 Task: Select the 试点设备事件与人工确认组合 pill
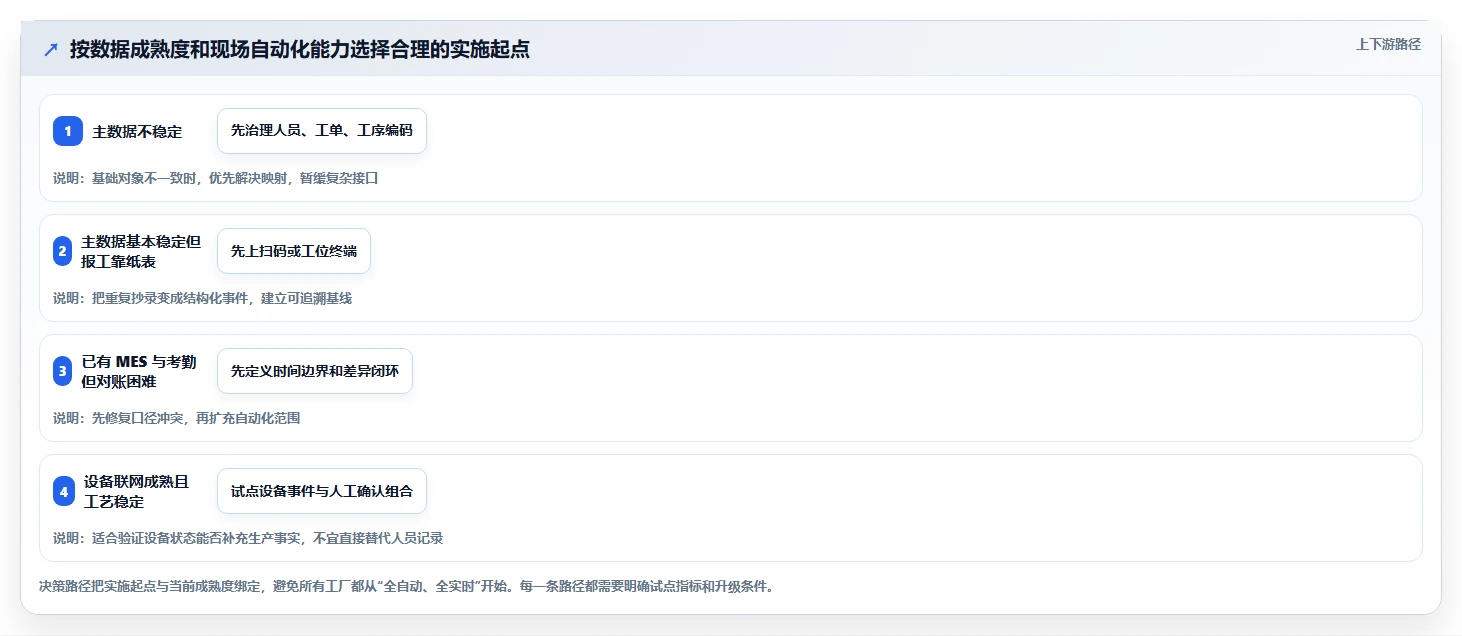pos(322,491)
